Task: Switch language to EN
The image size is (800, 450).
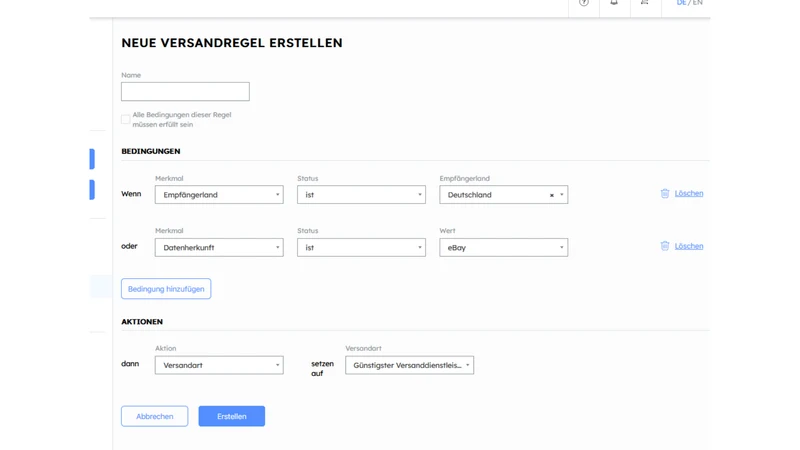Action: (x=697, y=3)
